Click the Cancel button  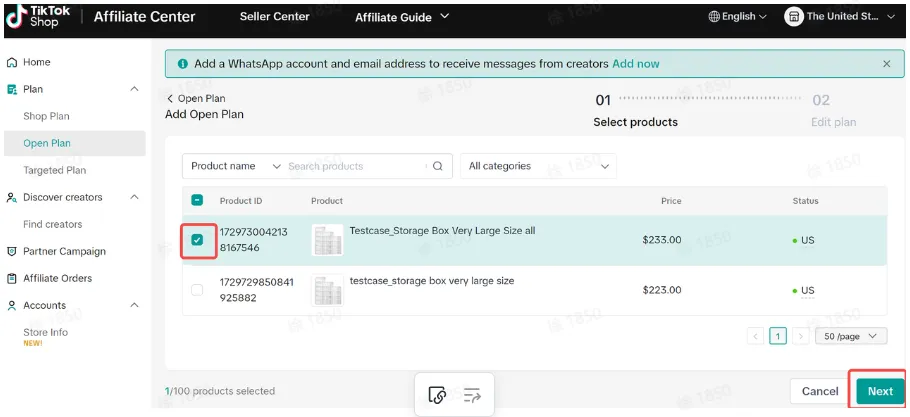(x=819, y=391)
